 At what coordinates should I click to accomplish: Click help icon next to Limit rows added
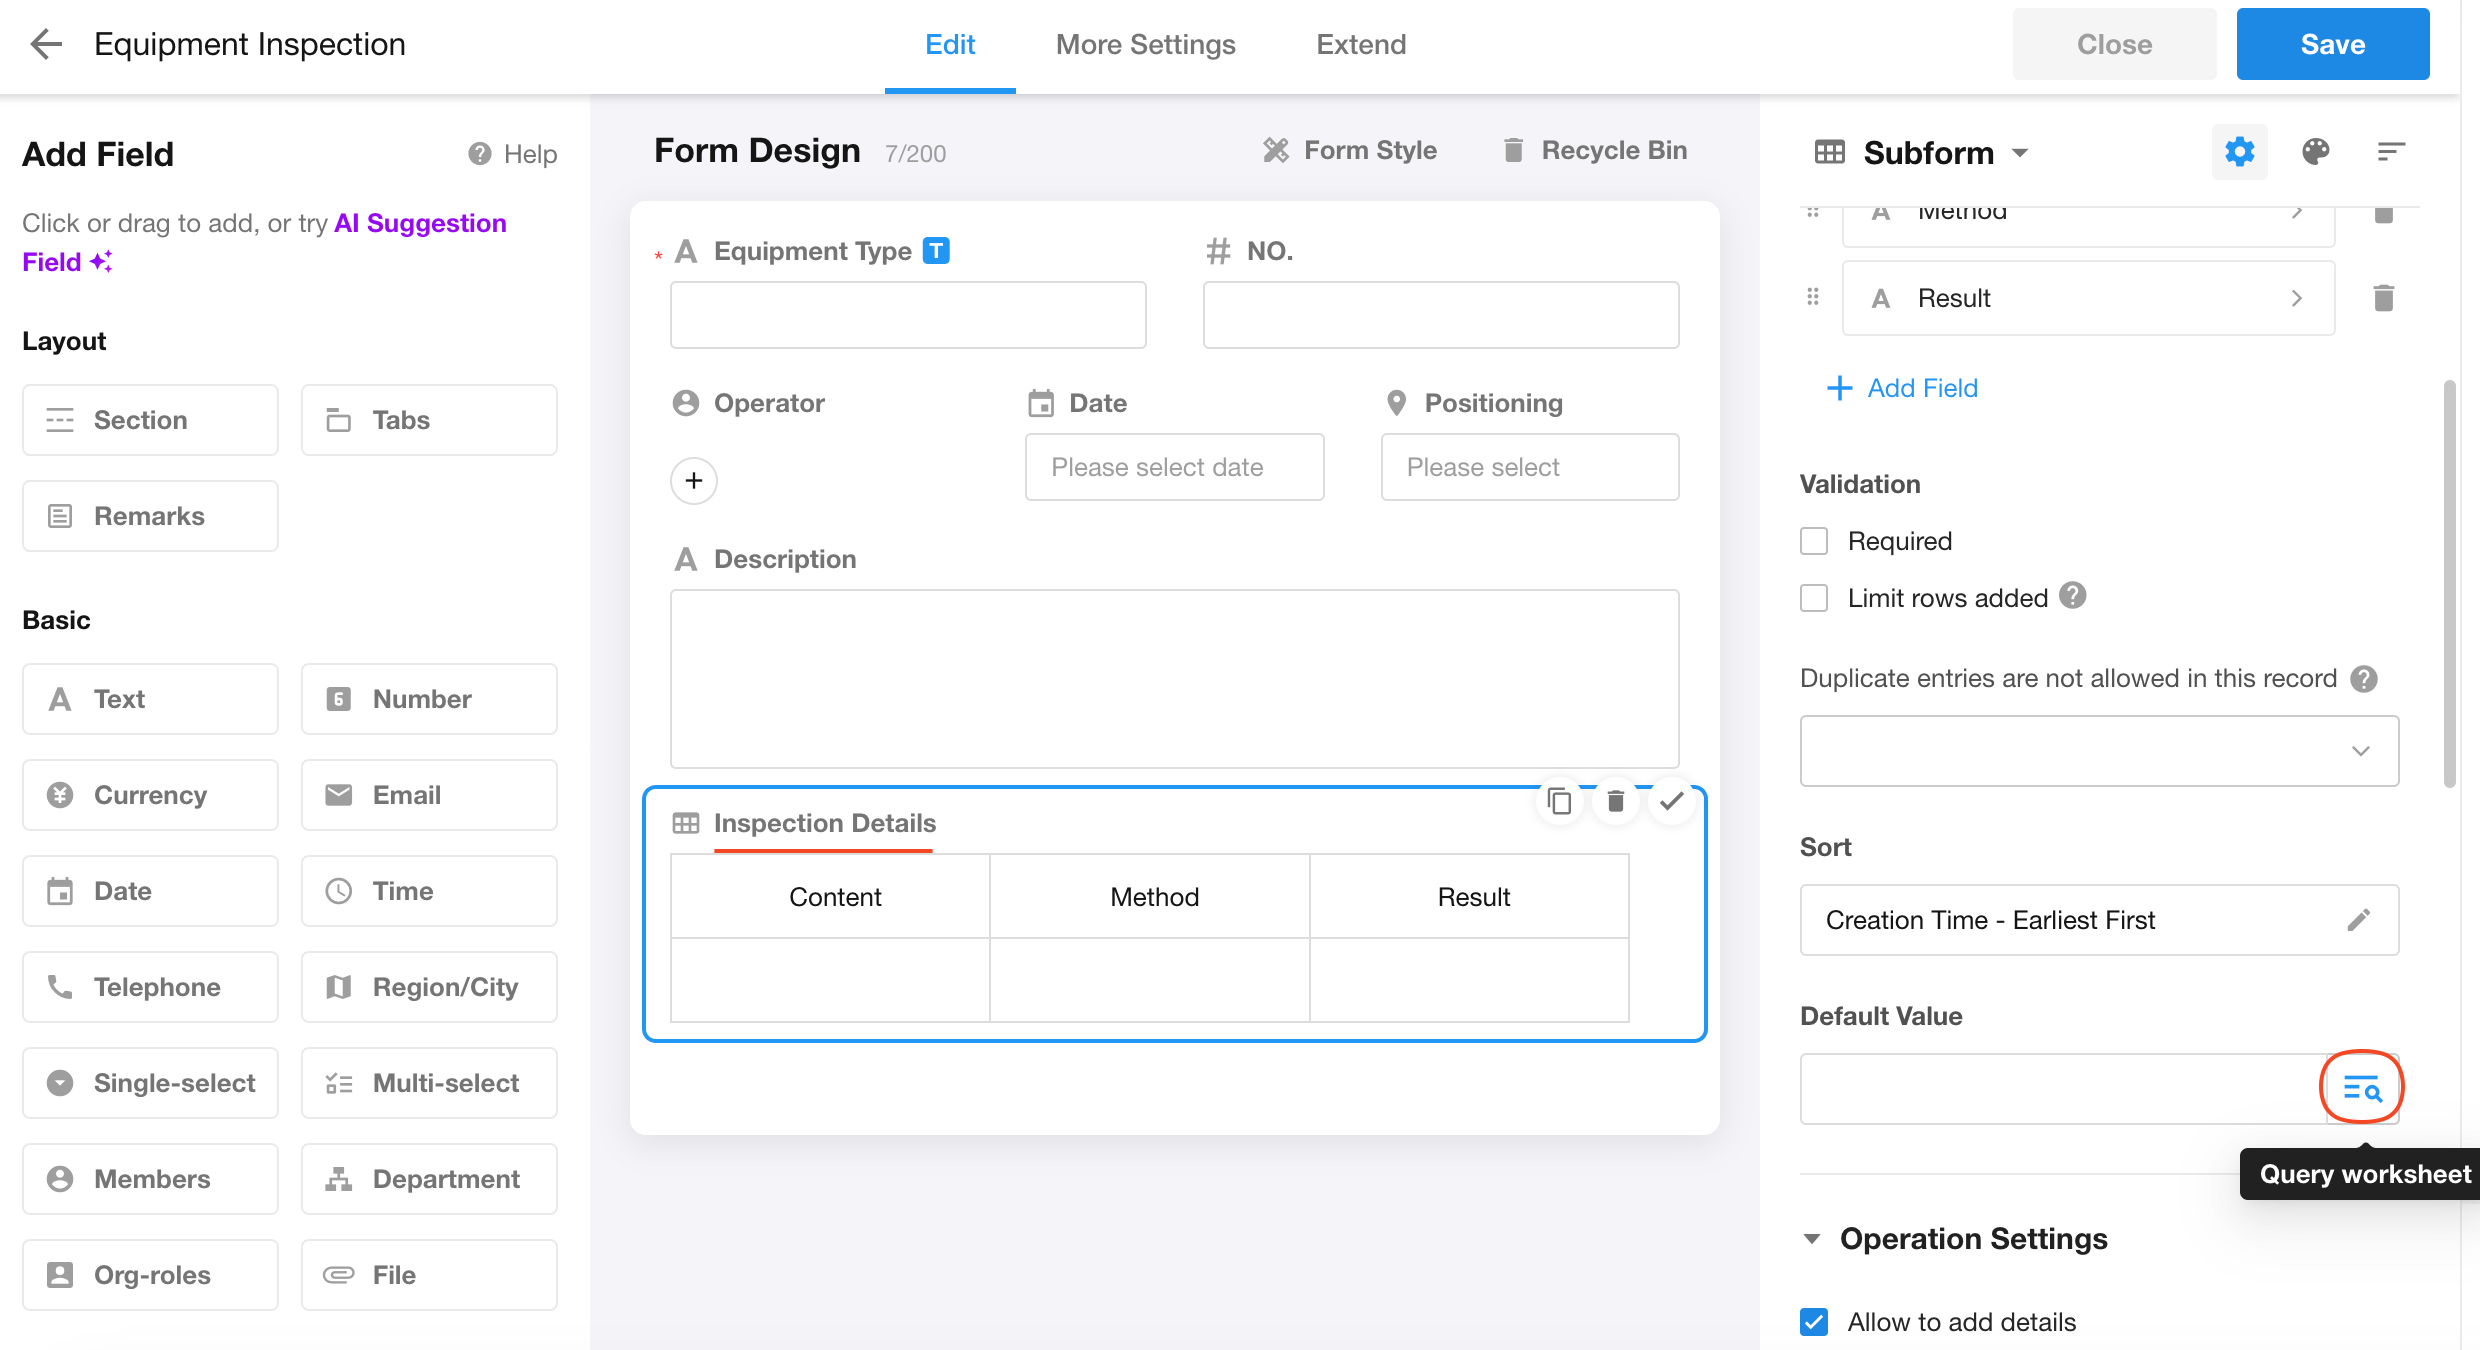click(2074, 596)
